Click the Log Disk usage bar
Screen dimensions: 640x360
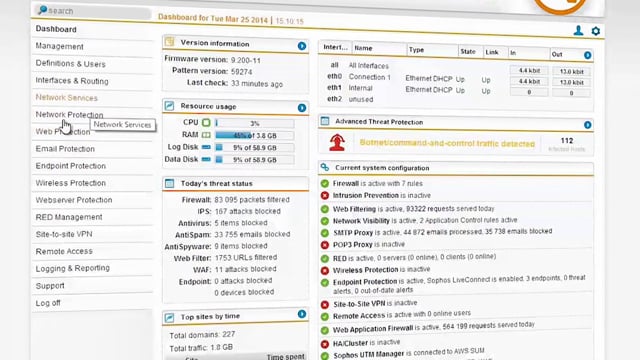(x=254, y=148)
